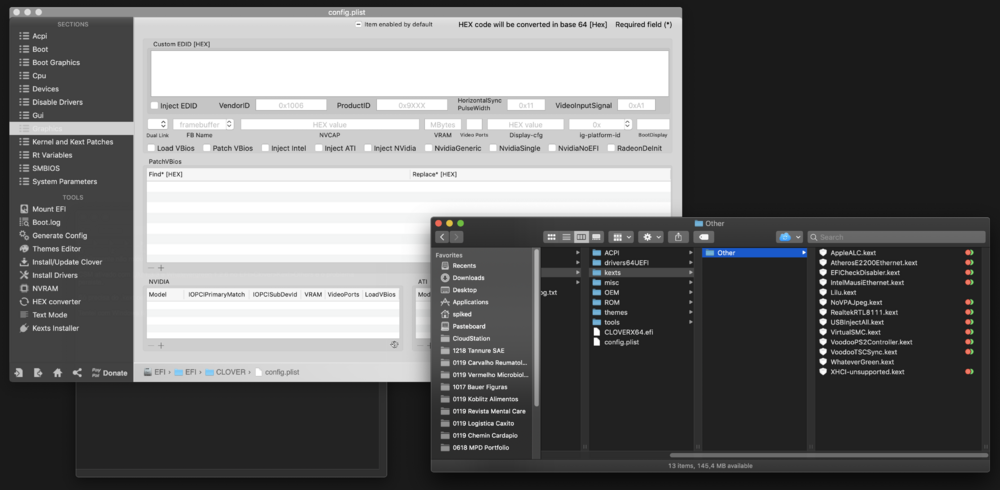Enable the Inject EDID checkbox
The image size is (1000, 490).
coord(154,105)
